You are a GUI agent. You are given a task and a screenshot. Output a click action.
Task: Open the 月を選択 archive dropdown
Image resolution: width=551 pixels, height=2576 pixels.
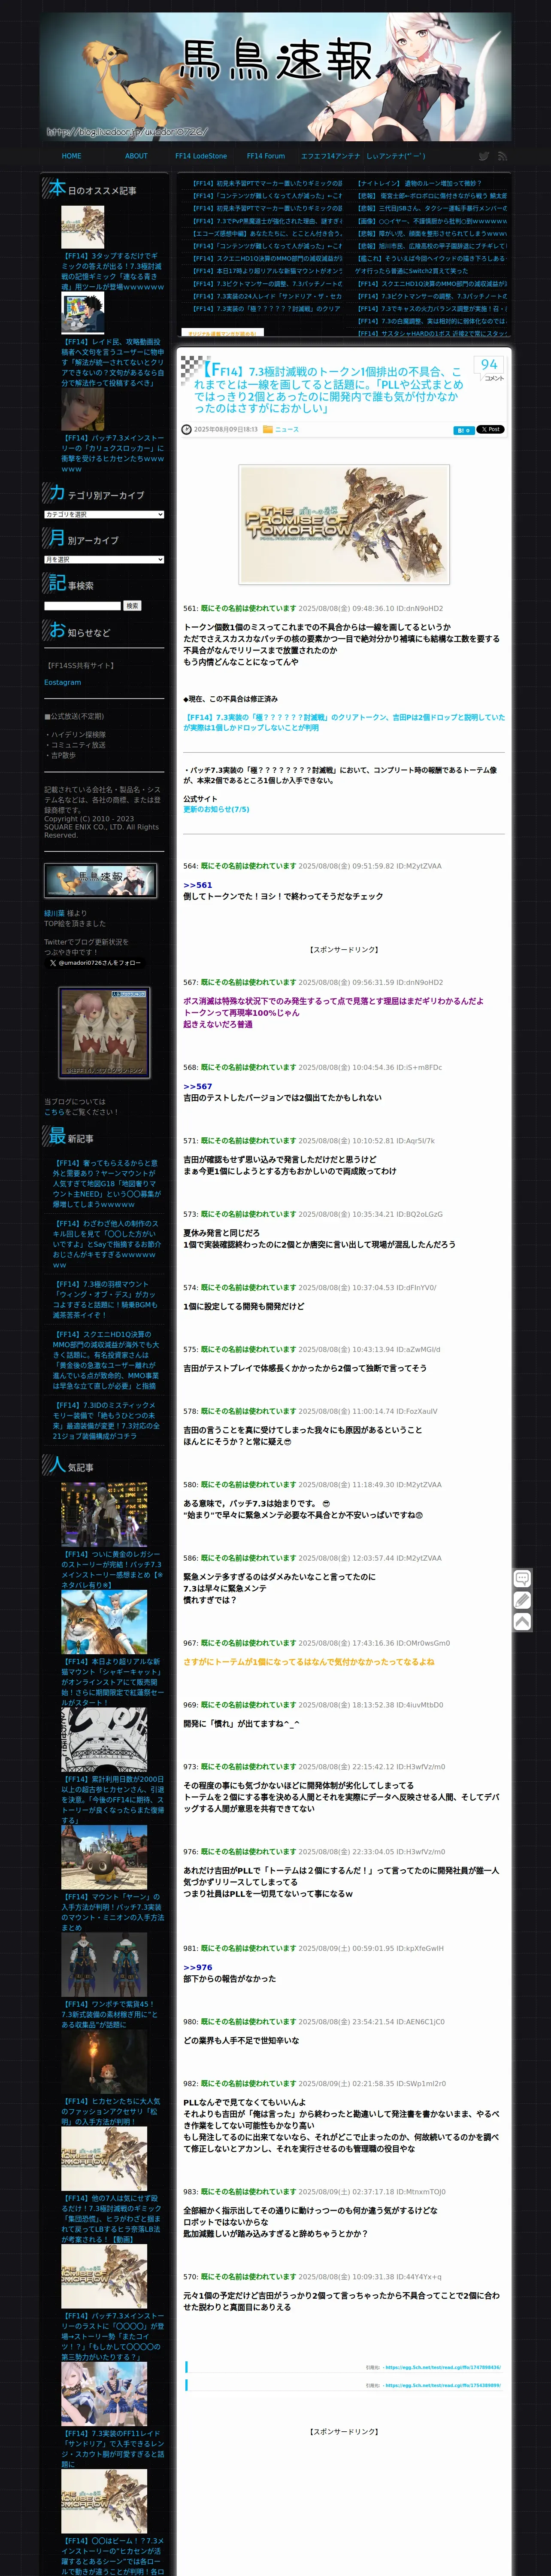[x=104, y=560]
